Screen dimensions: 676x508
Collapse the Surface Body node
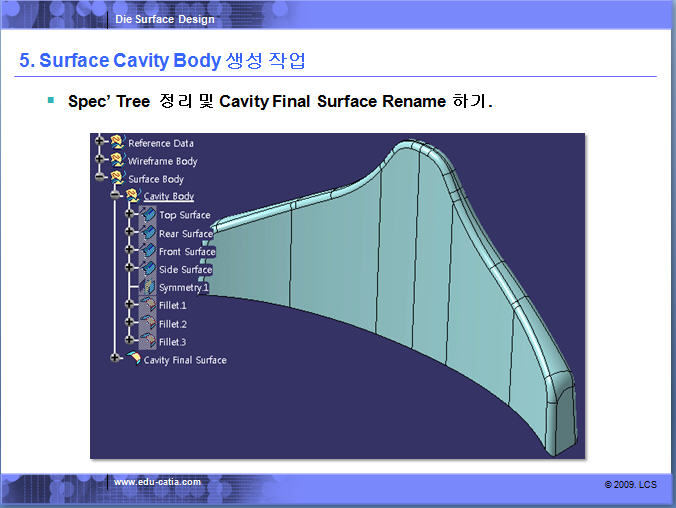[x=100, y=179]
